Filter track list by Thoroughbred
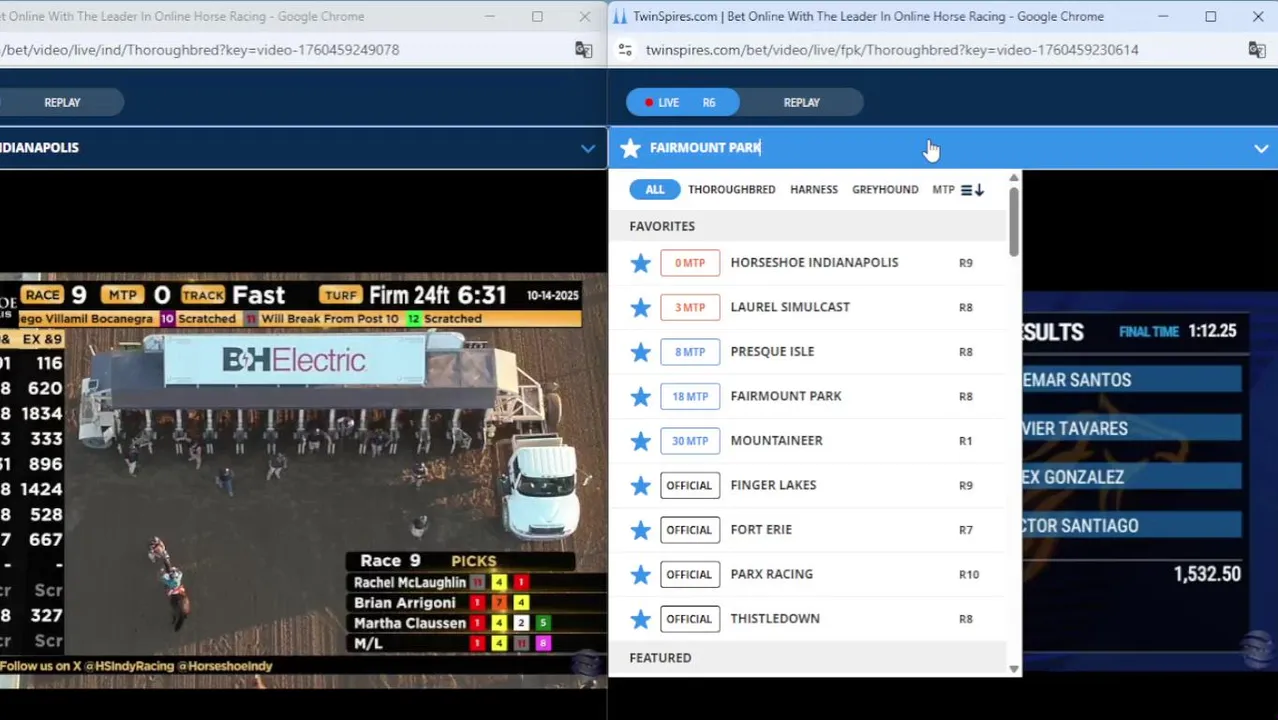The width and height of the screenshot is (1278, 720). [x=731, y=189]
